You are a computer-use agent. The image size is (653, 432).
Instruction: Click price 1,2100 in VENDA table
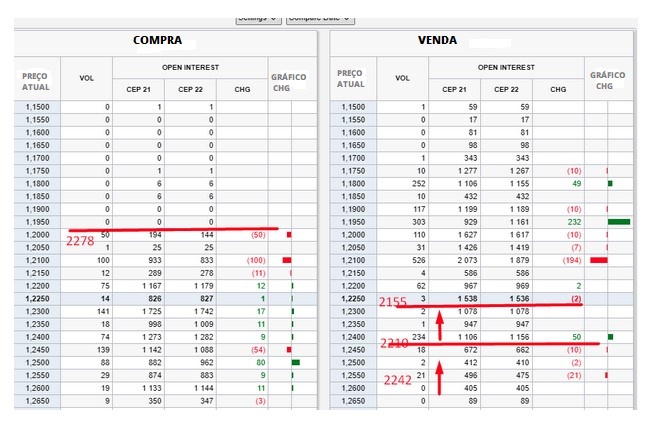coord(353,260)
